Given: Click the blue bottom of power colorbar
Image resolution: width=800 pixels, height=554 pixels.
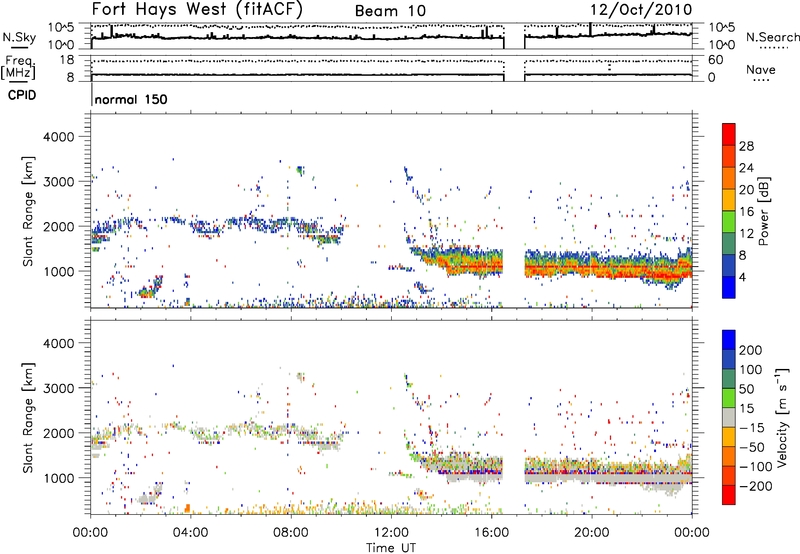Looking at the screenshot, I should 729,287.
